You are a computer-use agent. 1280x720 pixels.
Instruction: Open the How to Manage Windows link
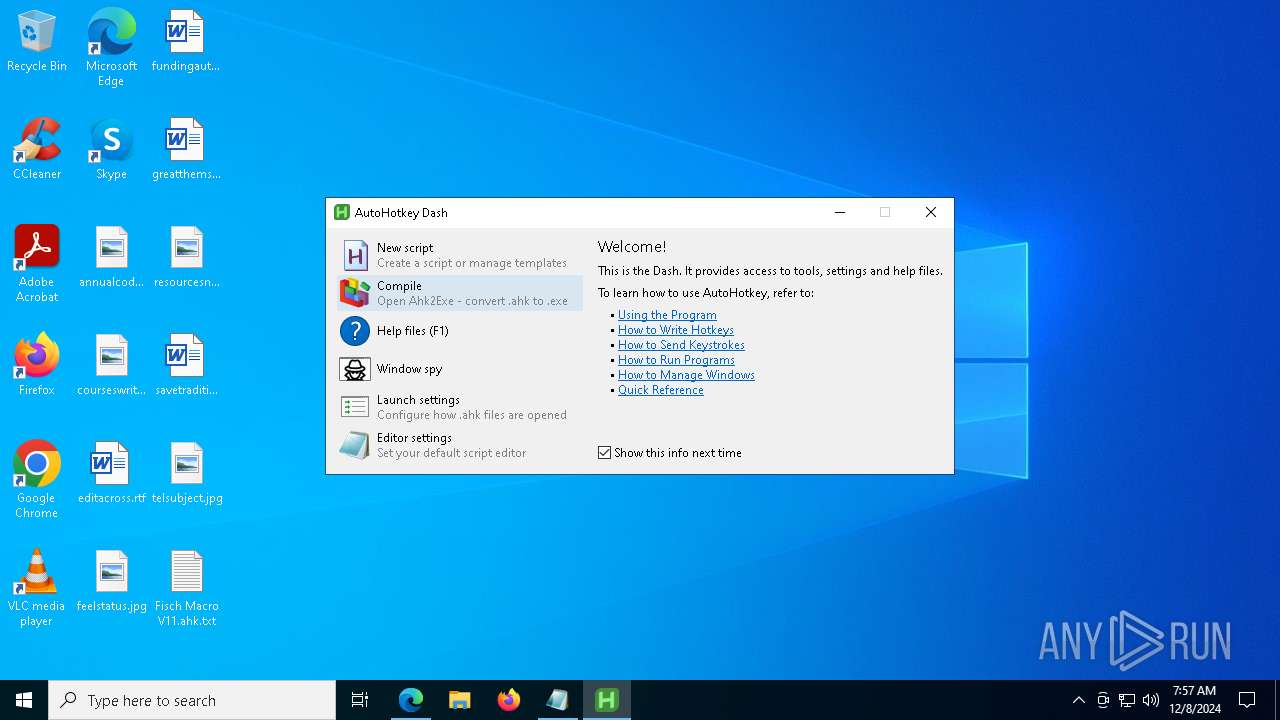pyautogui.click(x=686, y=375)
